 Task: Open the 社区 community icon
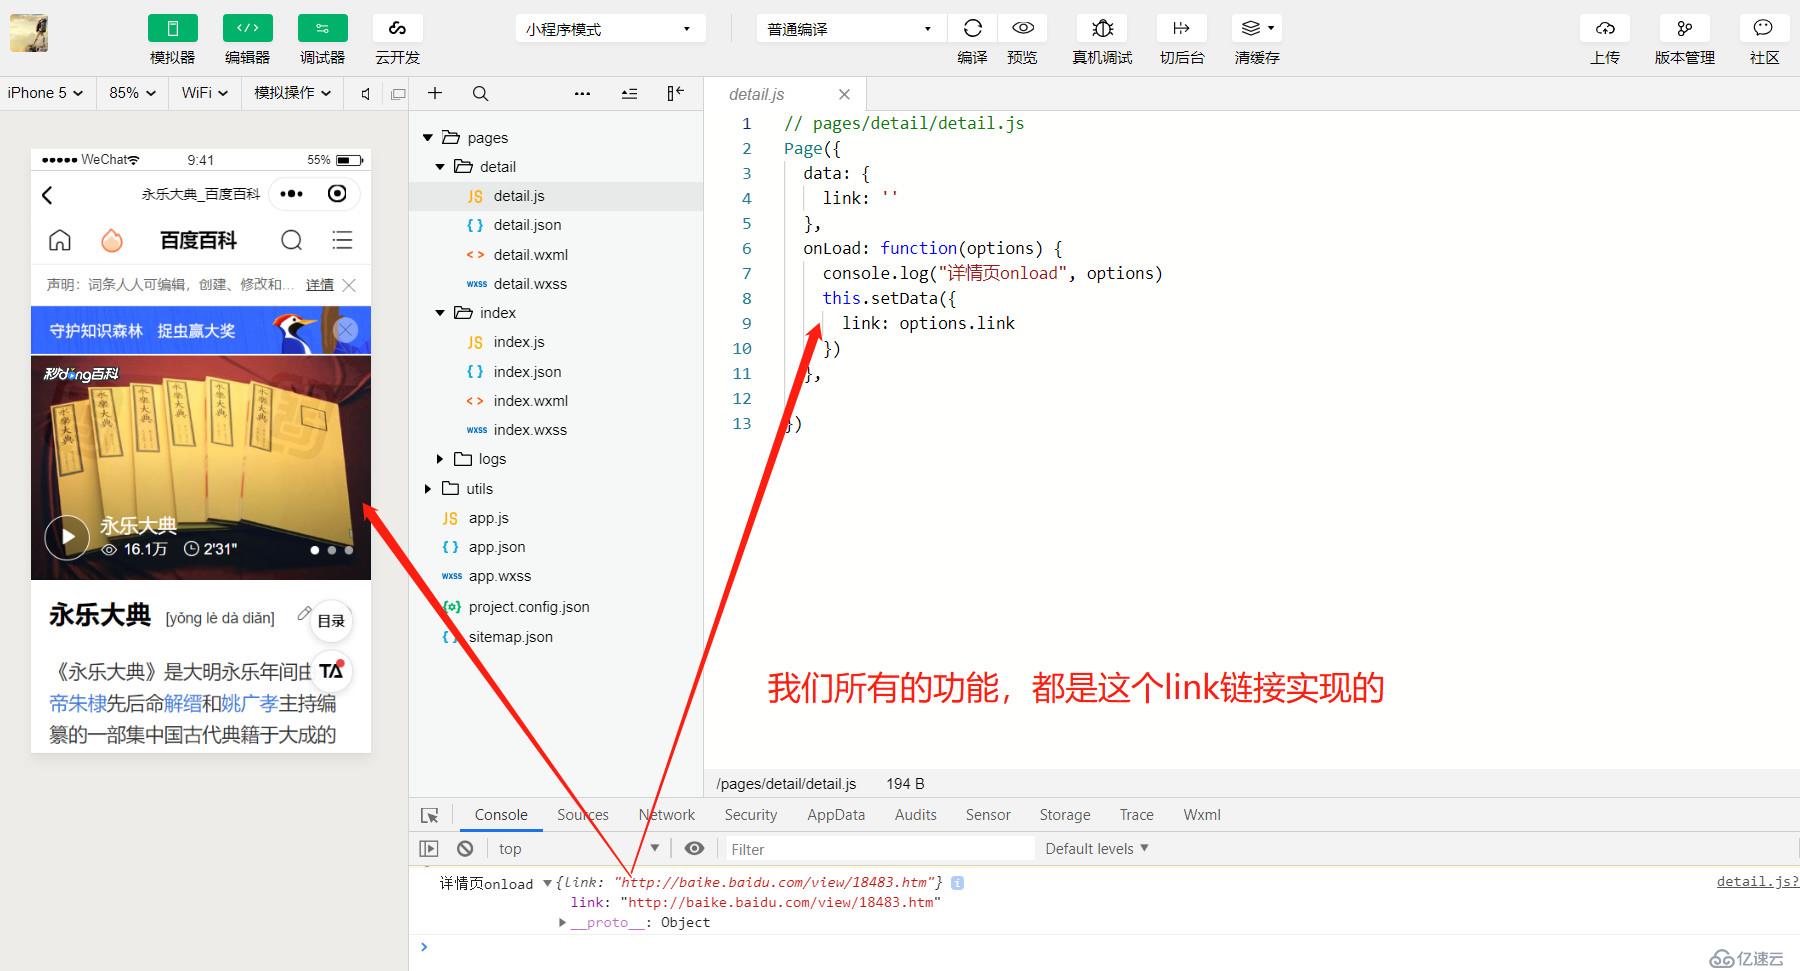coord(1764,28)
